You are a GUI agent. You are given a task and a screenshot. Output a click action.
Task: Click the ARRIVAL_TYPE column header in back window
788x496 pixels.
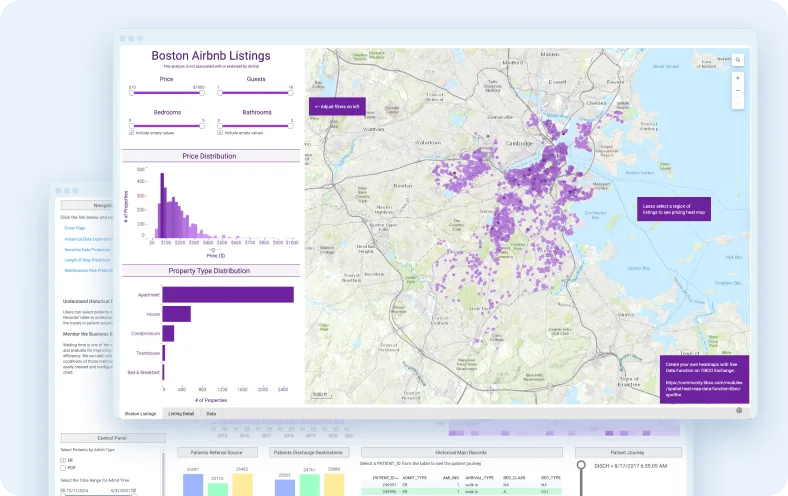pos(480,478)
